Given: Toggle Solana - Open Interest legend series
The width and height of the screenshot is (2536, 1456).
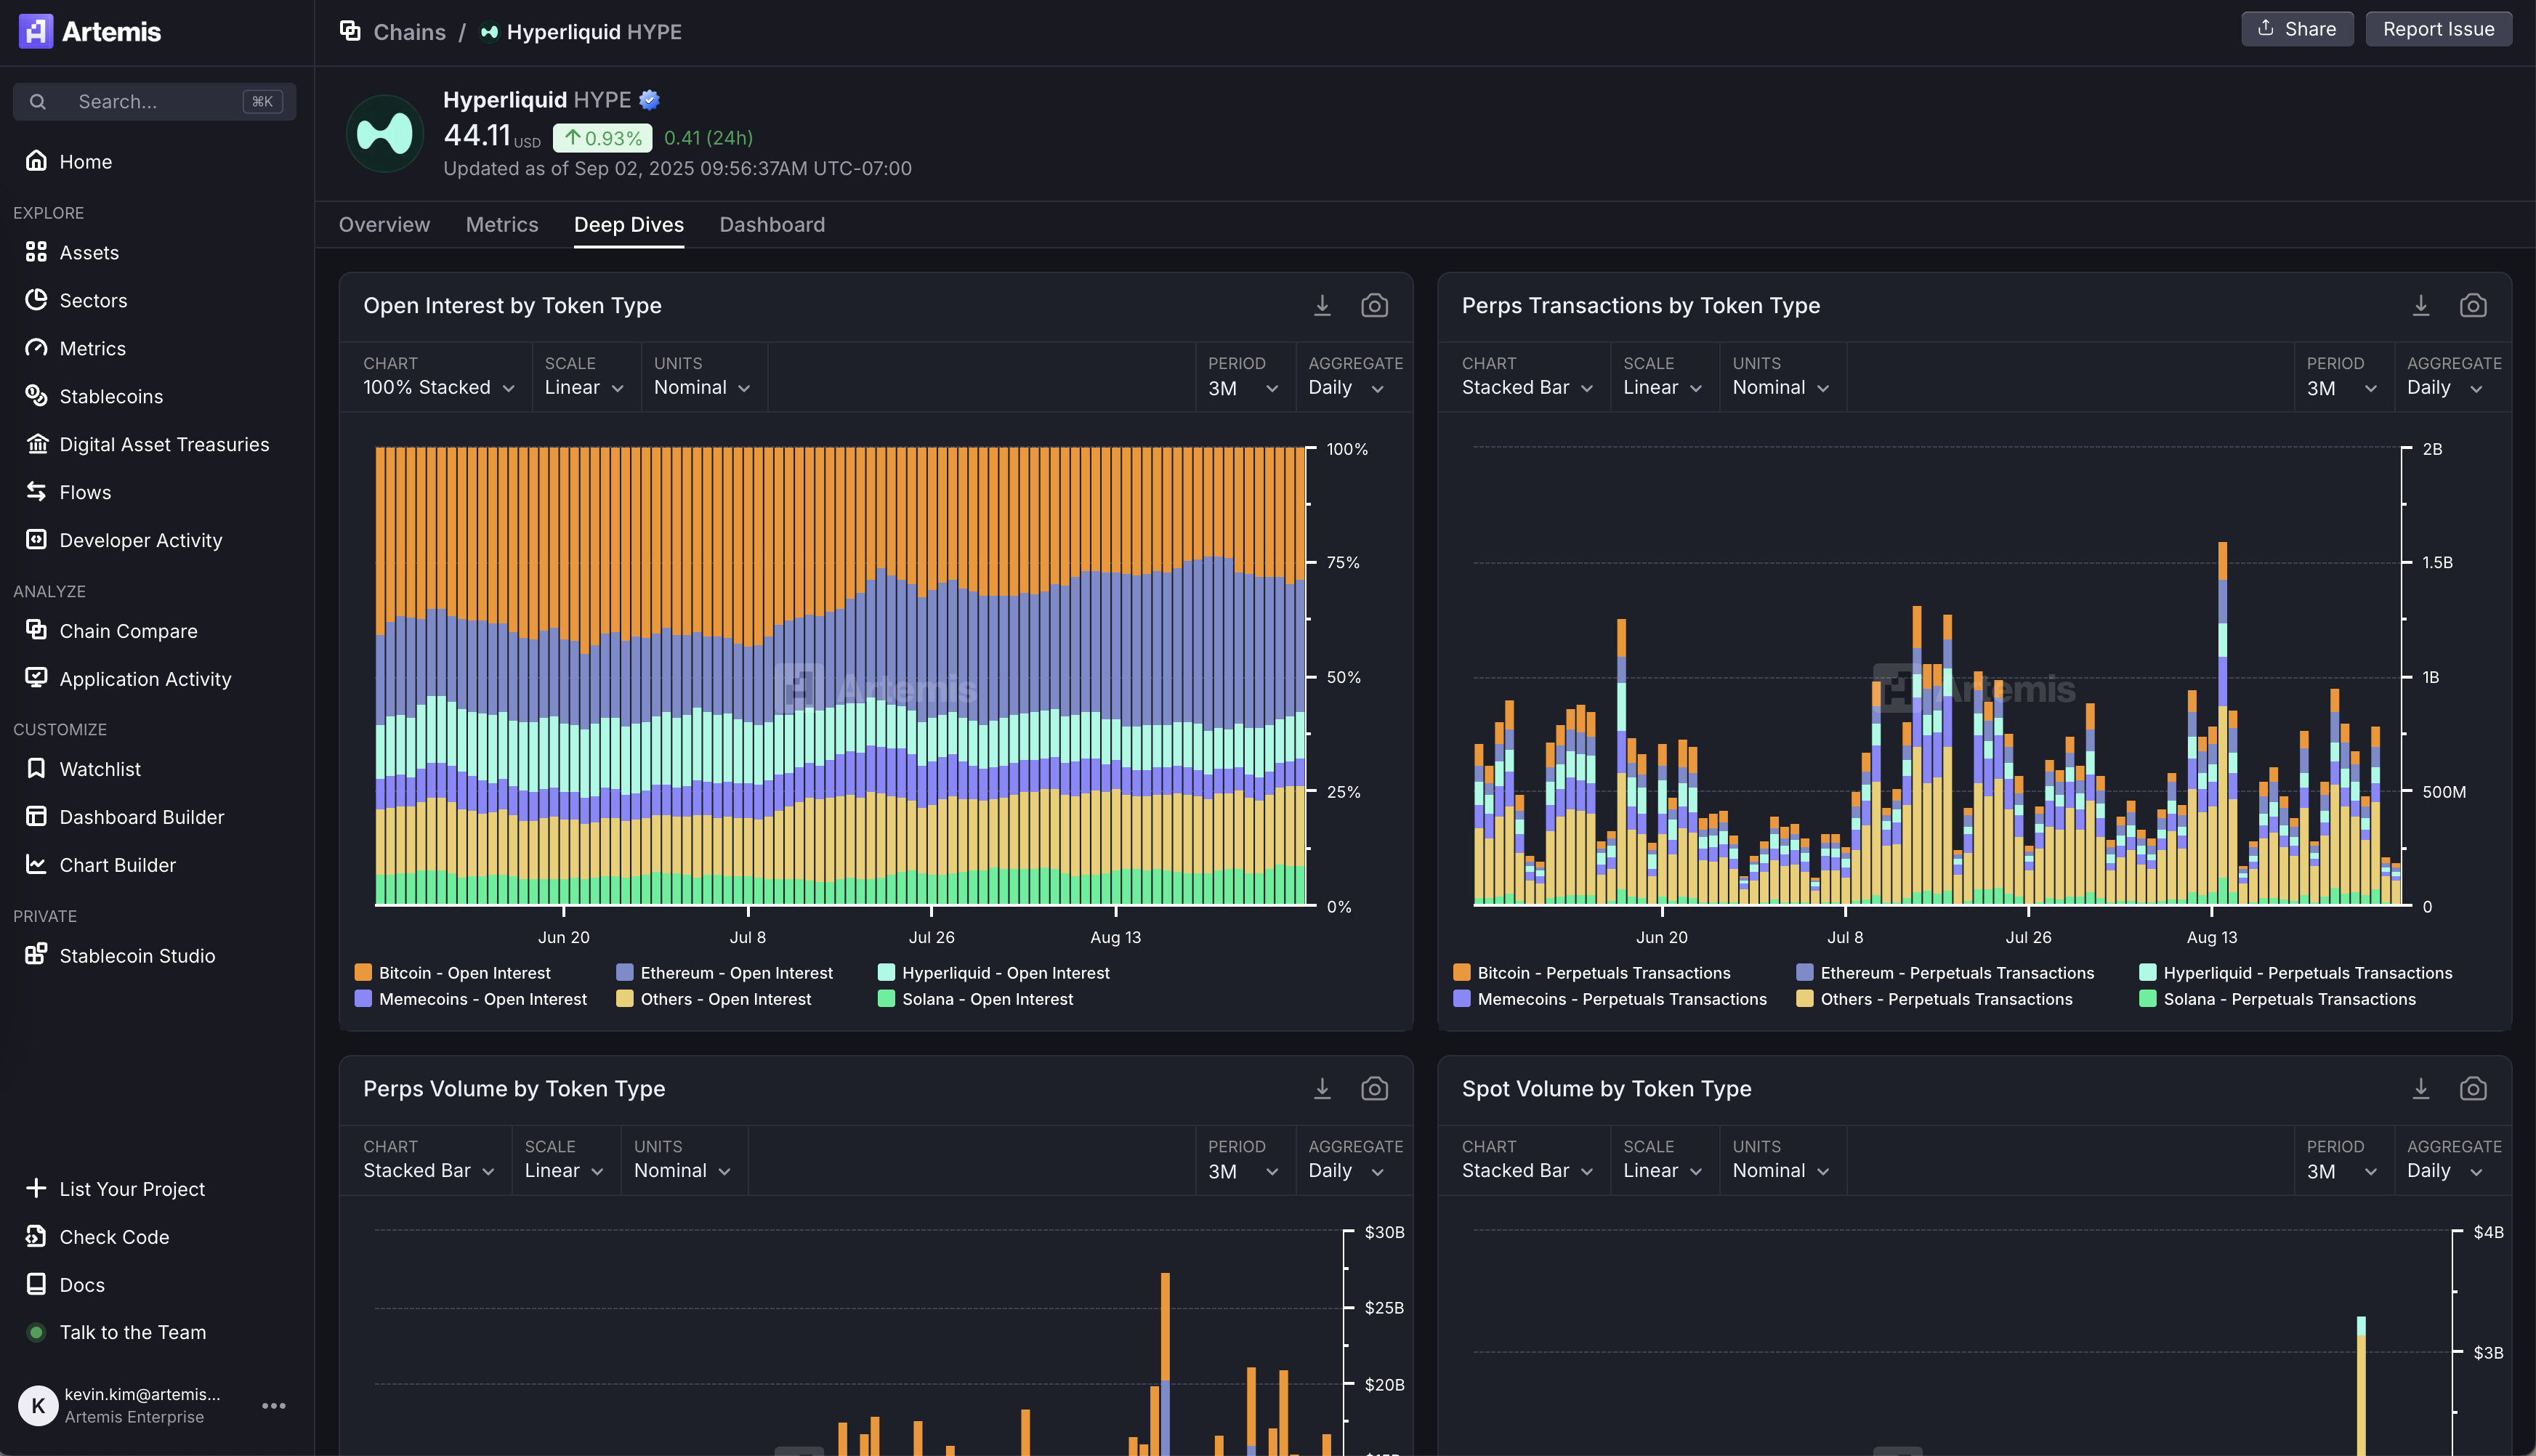Looking at the screenshot, I should [976, 998].
